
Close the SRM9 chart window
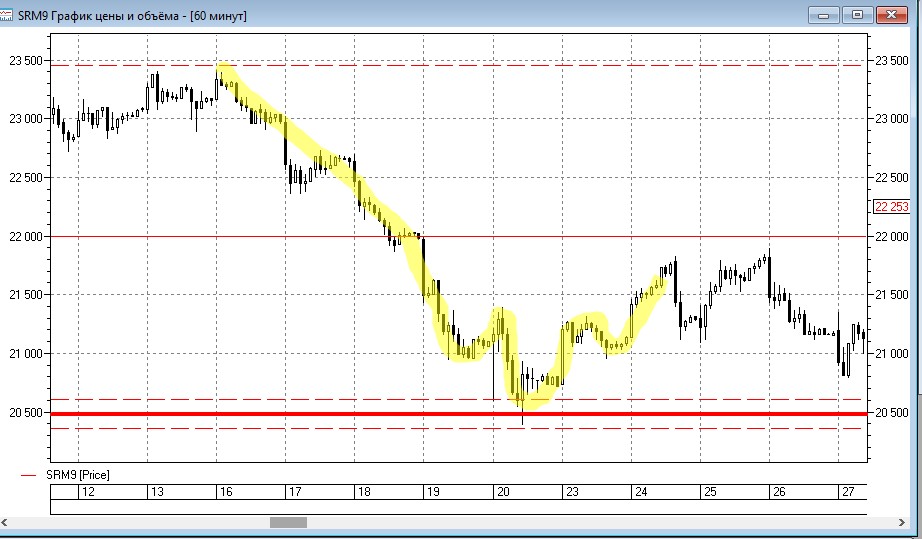891,15
